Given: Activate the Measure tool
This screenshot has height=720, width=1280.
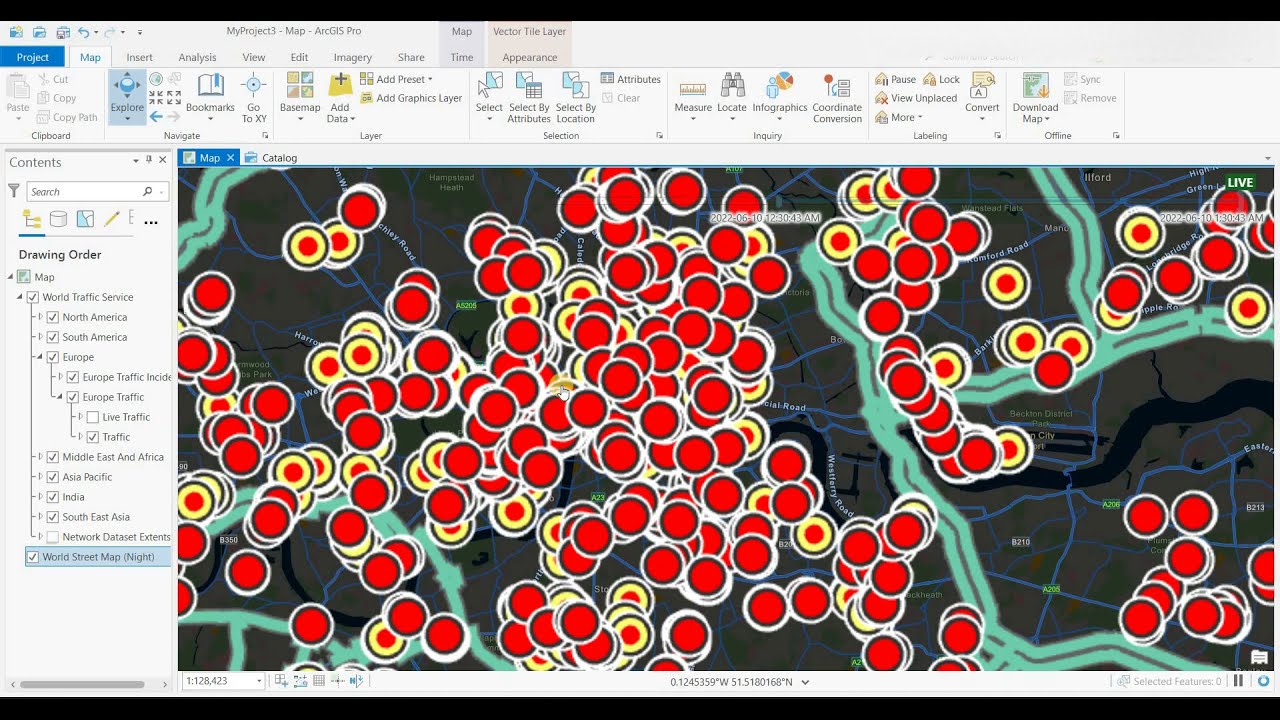Looking at the screenshot, I should tap(693, 96).
